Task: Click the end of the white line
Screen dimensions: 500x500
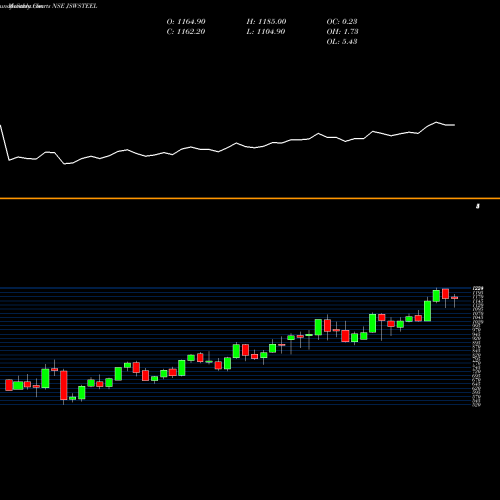Action: click(x=454, y=125)
